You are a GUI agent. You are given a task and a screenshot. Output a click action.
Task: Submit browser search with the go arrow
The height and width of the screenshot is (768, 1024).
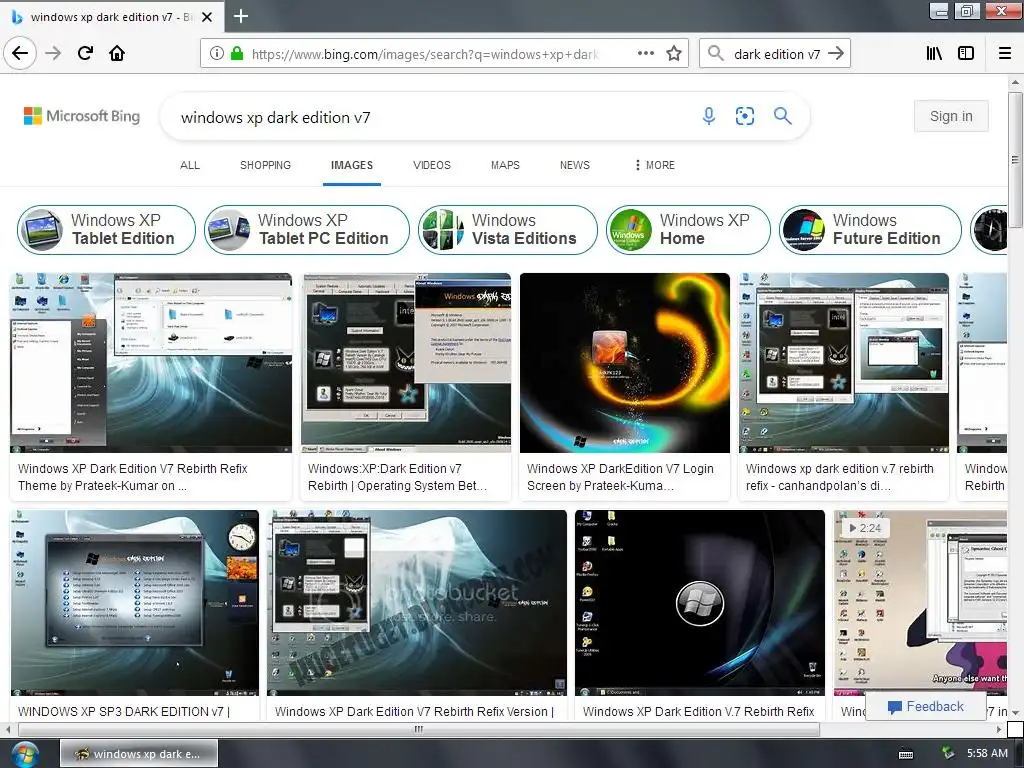[836, 54]
